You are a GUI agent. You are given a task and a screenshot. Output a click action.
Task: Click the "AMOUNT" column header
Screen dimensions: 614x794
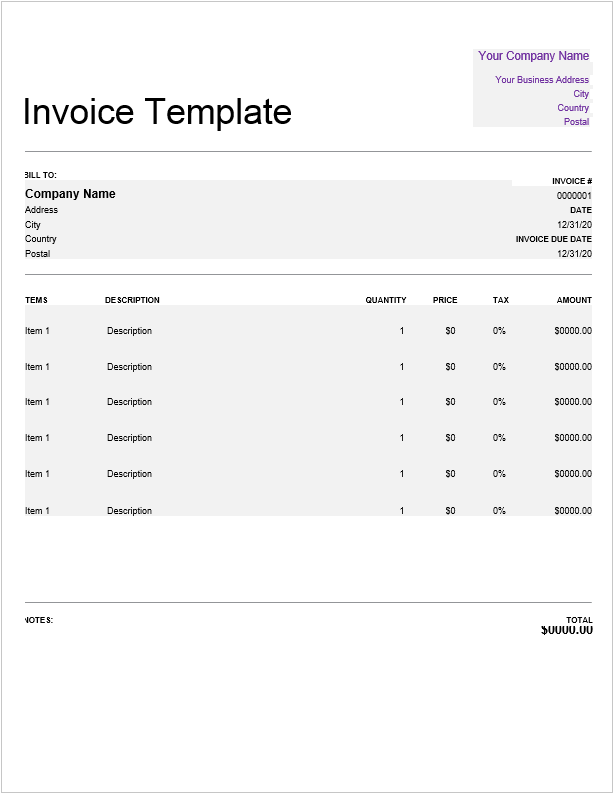tap(574, 300)
